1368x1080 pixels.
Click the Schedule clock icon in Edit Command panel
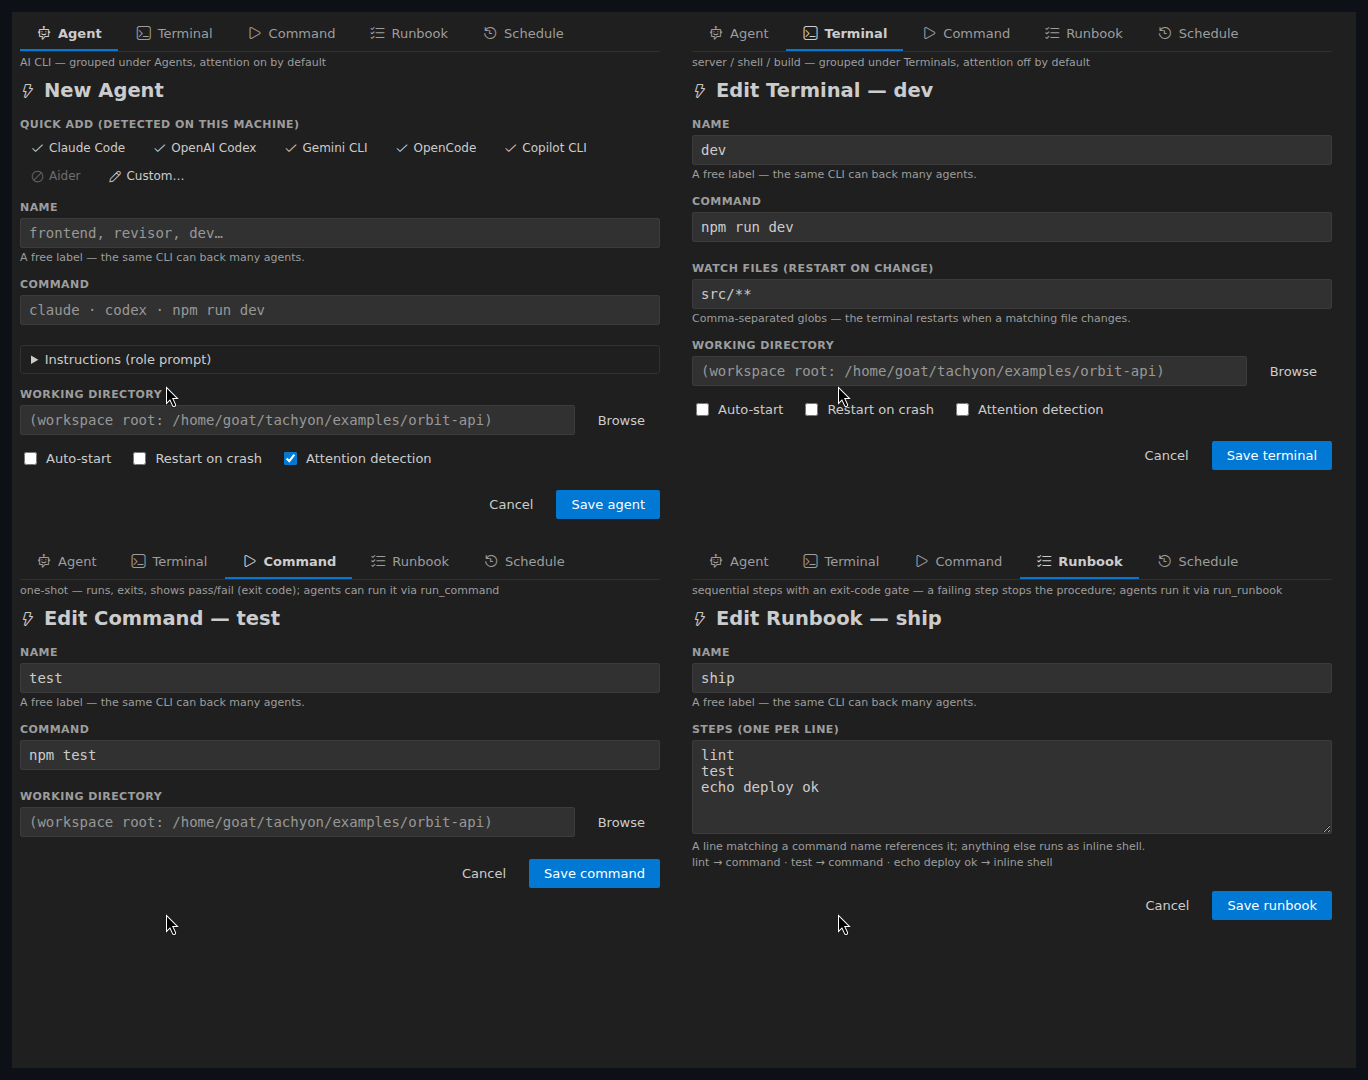[x=491, y=561]
